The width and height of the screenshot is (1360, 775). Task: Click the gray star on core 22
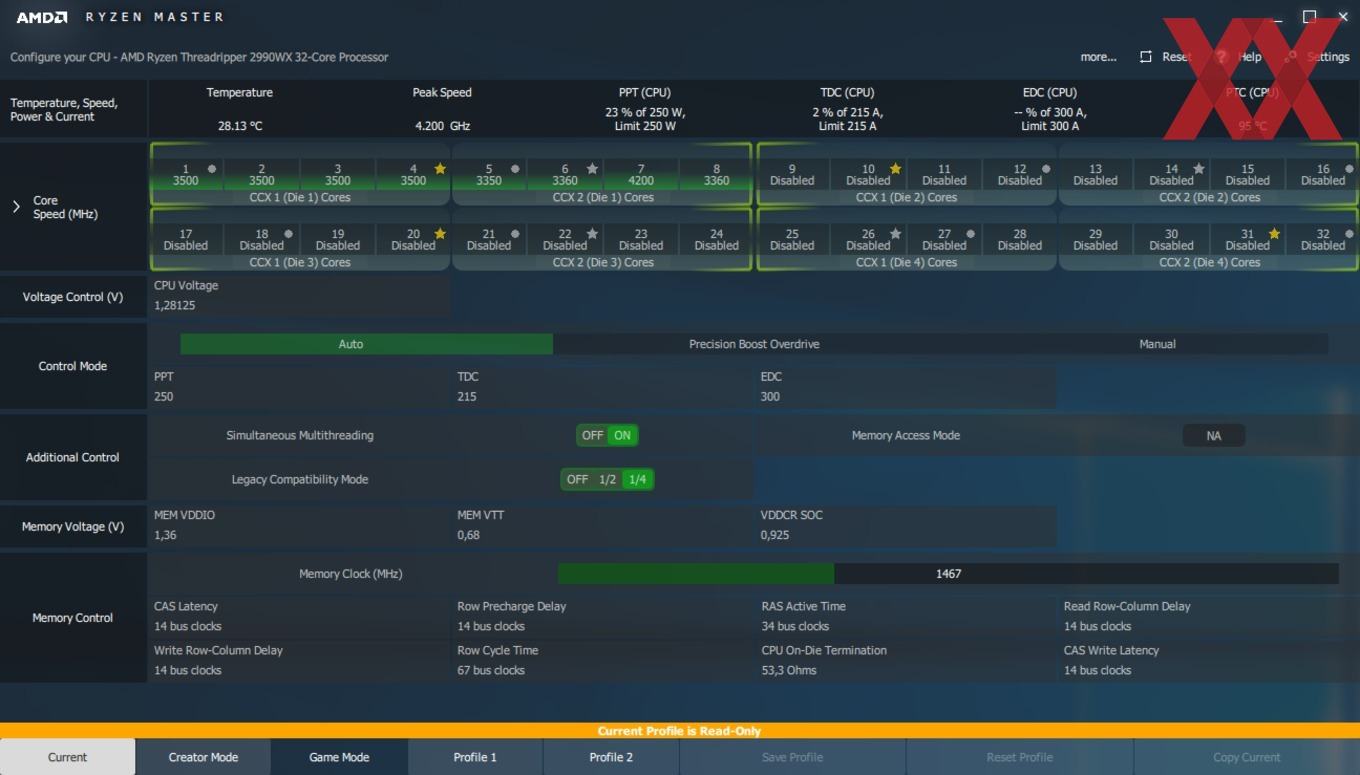pos(592,234)
